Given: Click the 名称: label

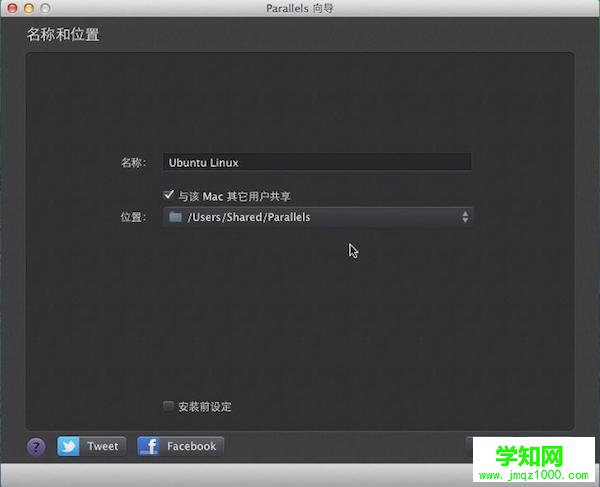Looking at the screenshot, I should (134, 163).
